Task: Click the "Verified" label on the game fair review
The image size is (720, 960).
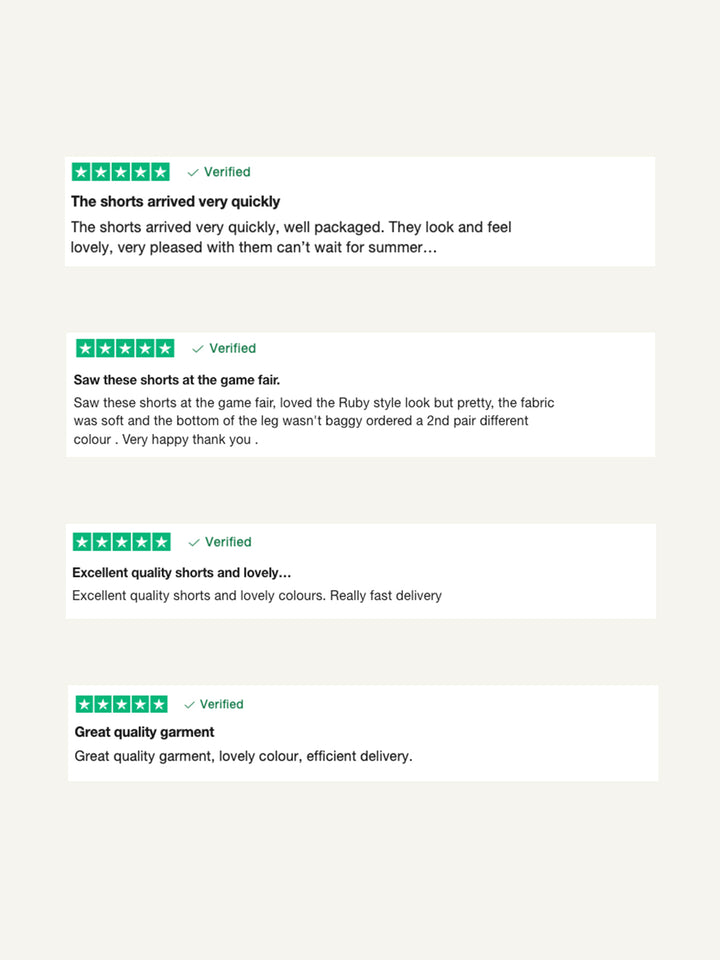Action: coord(232,348)
